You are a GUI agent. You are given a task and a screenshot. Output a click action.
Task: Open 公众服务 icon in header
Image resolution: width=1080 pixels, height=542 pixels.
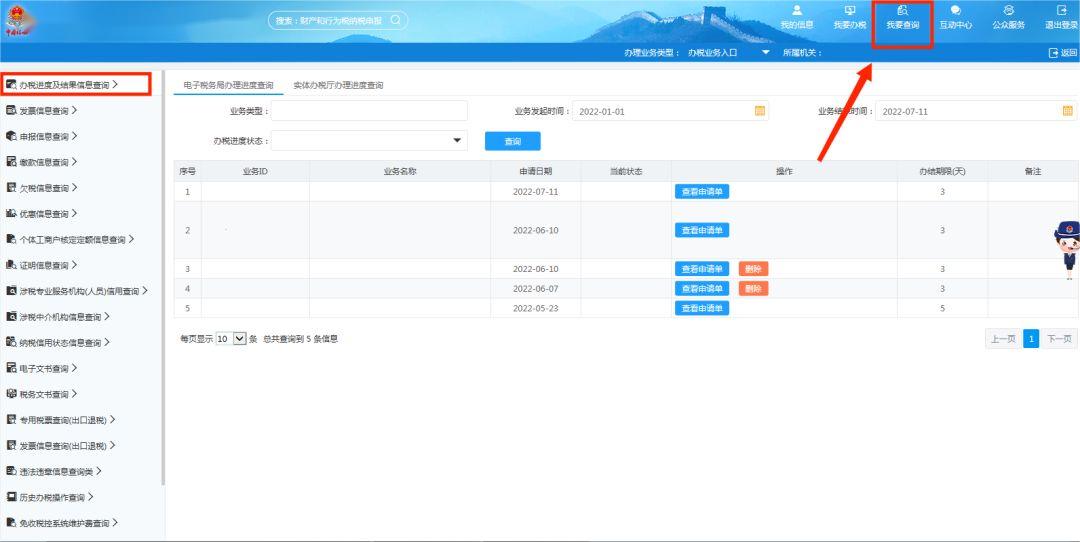tap(1008, 10)
